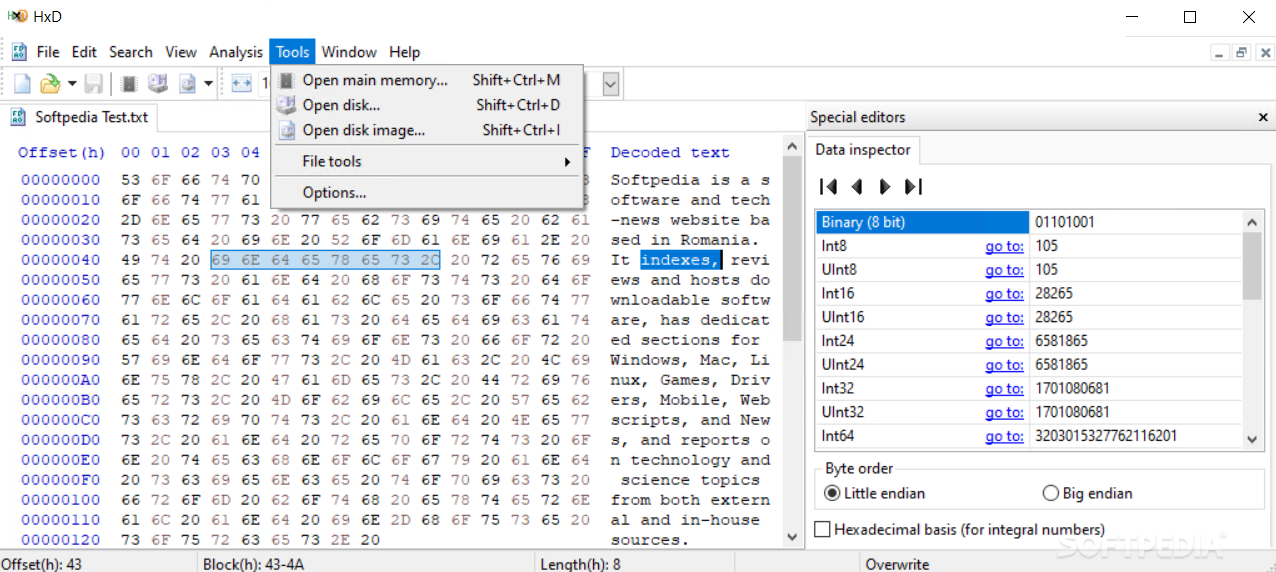Switch to the Data inspector tab

[x=863, y=150]
